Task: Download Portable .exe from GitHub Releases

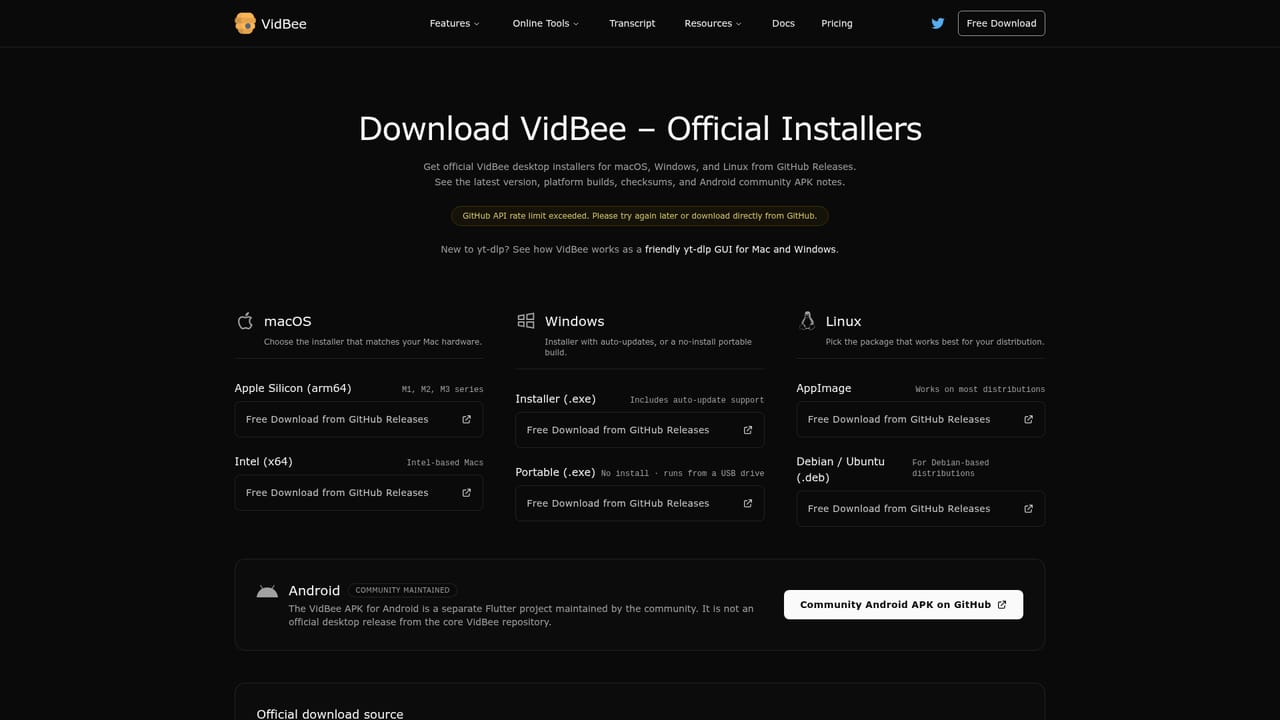Action: [x=640, y=504]
